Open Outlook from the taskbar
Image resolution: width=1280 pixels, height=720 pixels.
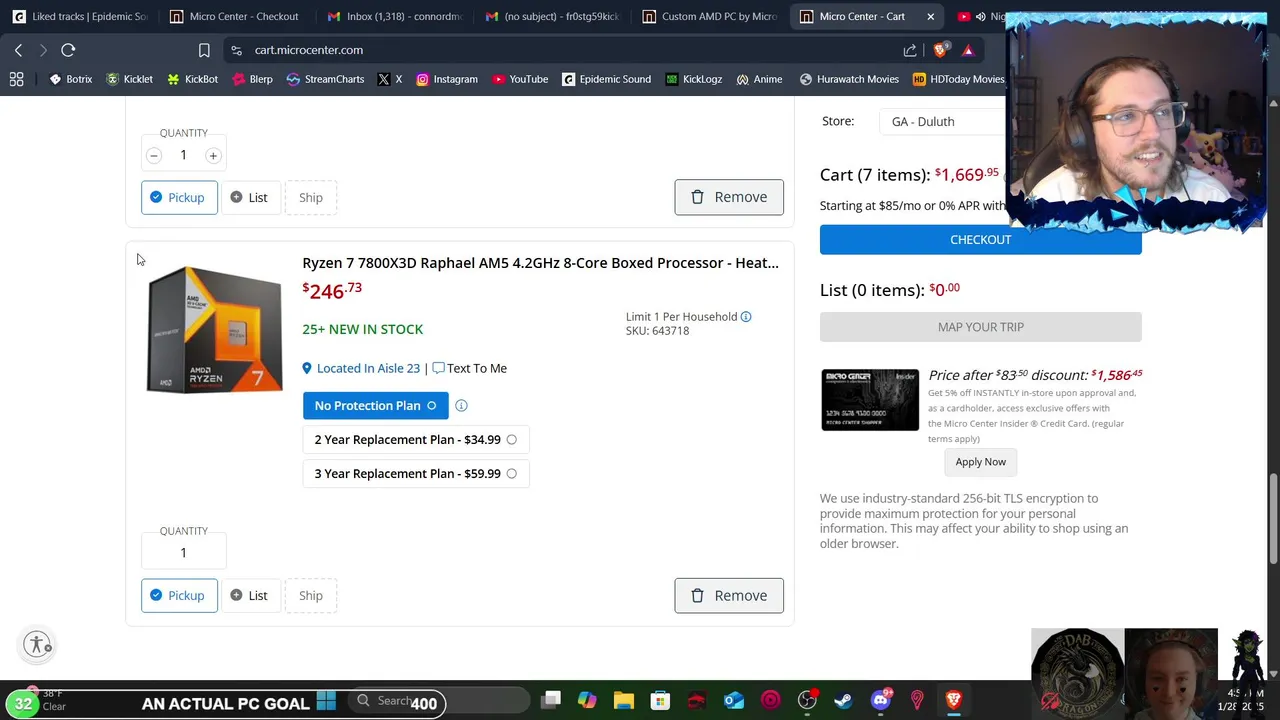(734, 701)
